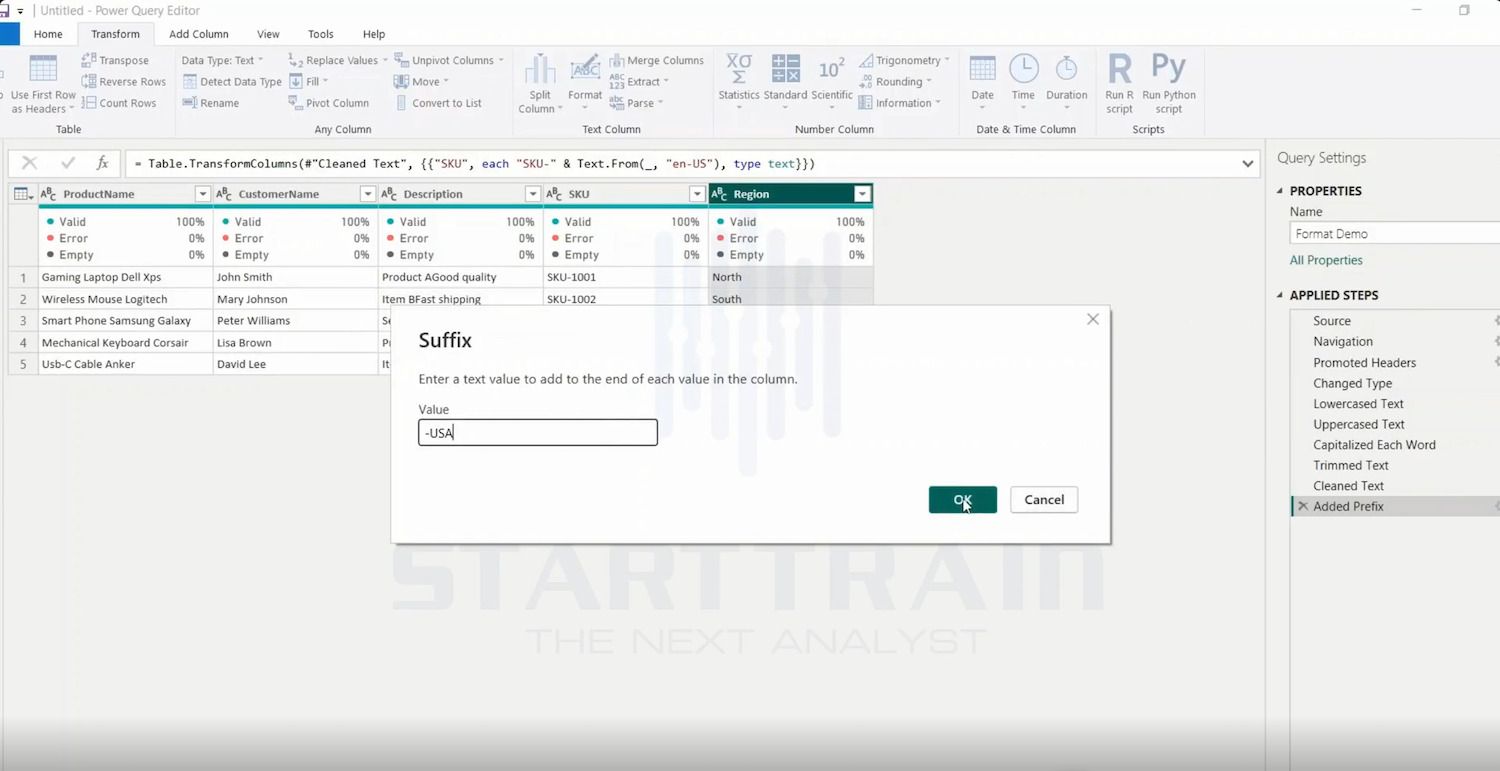
Task: Delete the Added Prefix step
Action: point(1302,507)
